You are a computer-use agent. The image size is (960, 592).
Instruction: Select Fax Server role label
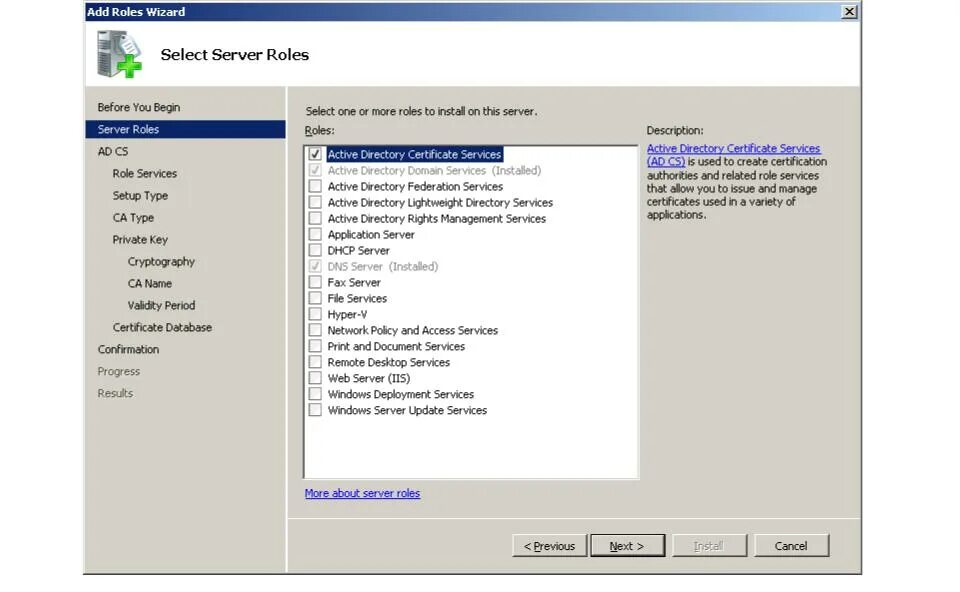[354, 282]
